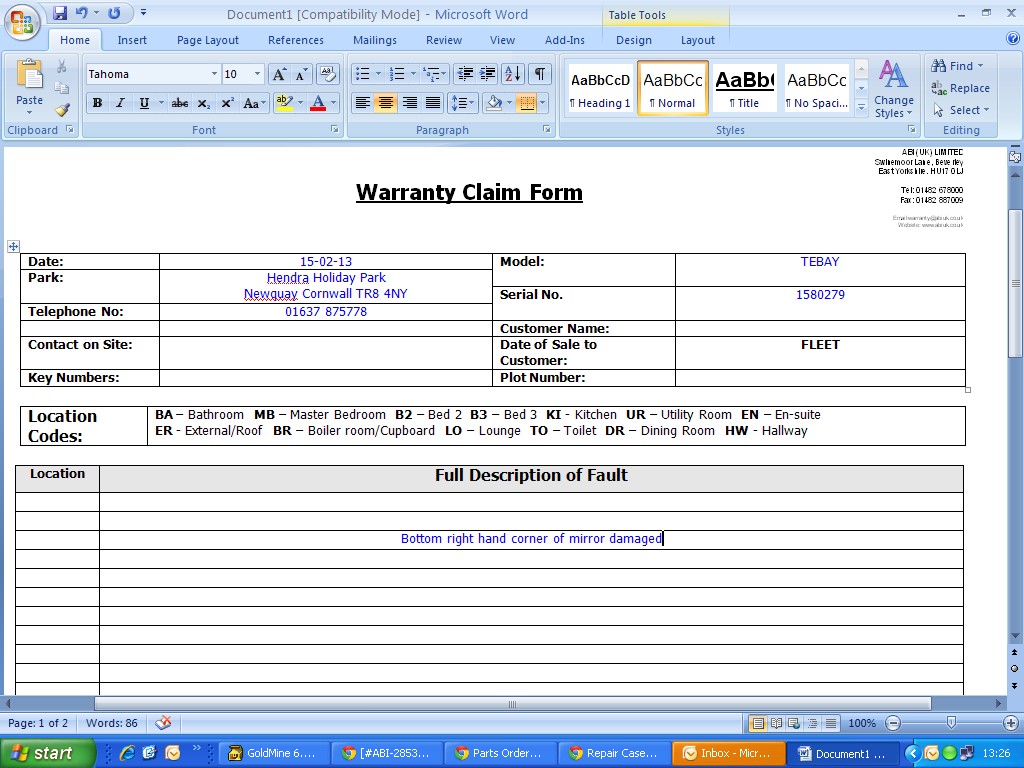Viewport: 1024px width, 768px height.
Task: Toggle Italic formatting
Action: 120,103
